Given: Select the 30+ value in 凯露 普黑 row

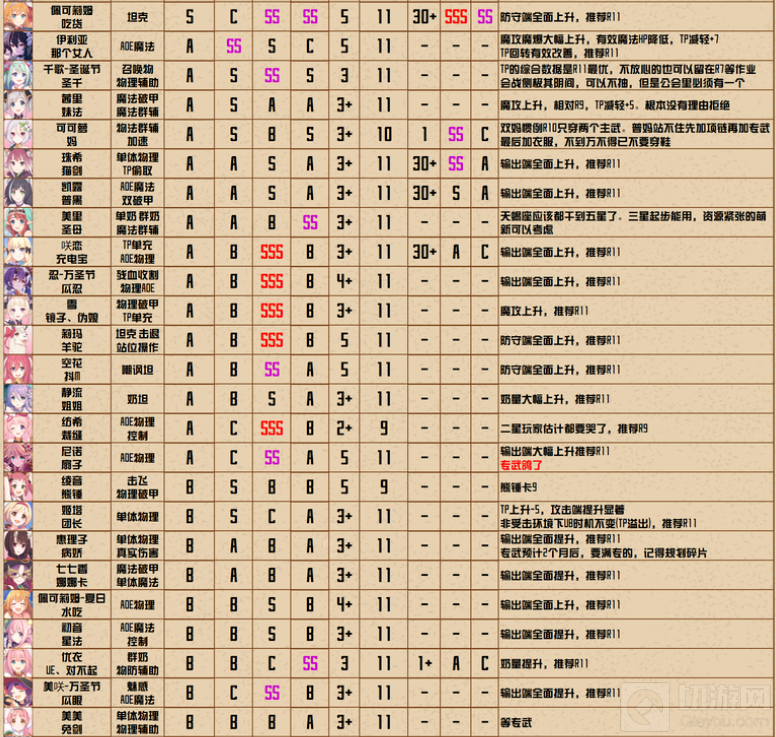Looking at the screenshot, I should pyautogui.click(x=425, y=193).
